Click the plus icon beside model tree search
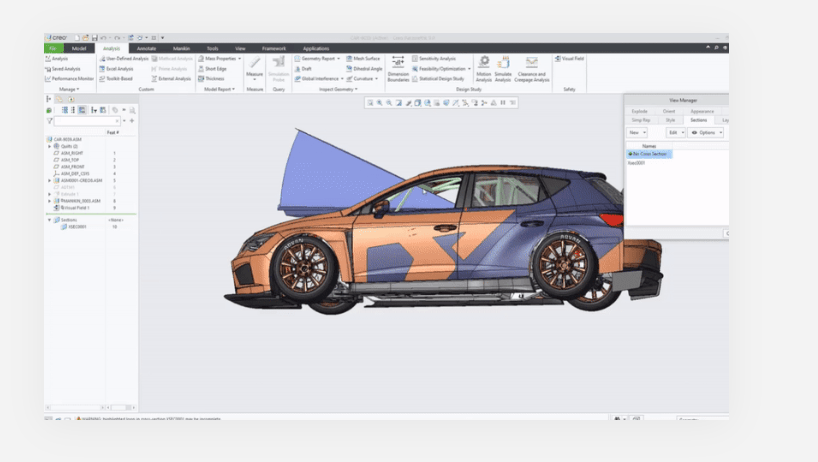Screen dimensions: 818x462 [132, 121]
